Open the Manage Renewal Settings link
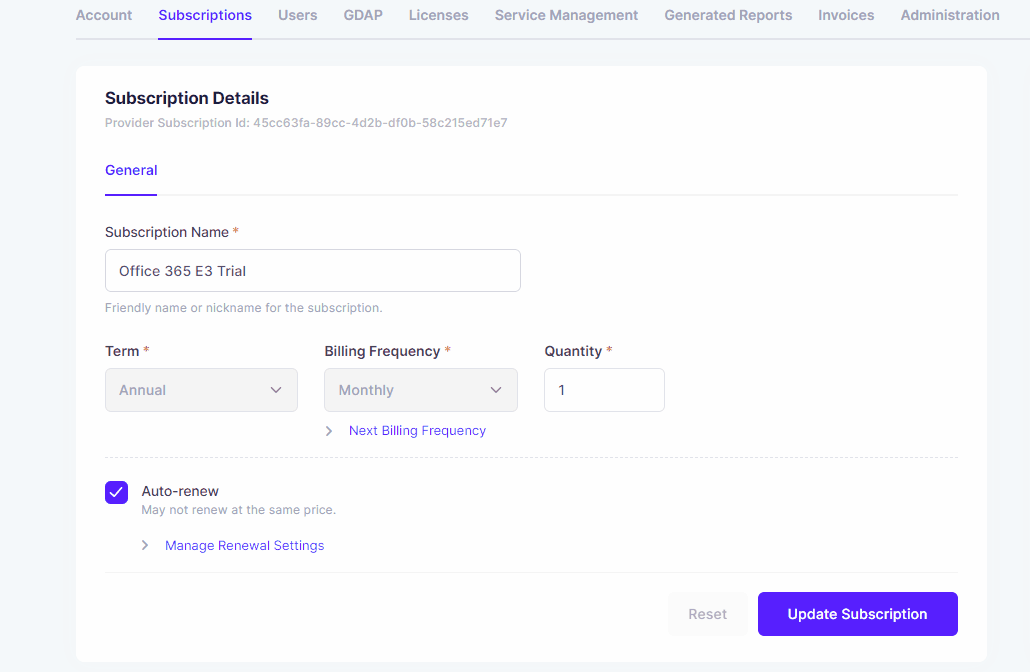Screen dimensions: 1030x672 tap(244, 546)
